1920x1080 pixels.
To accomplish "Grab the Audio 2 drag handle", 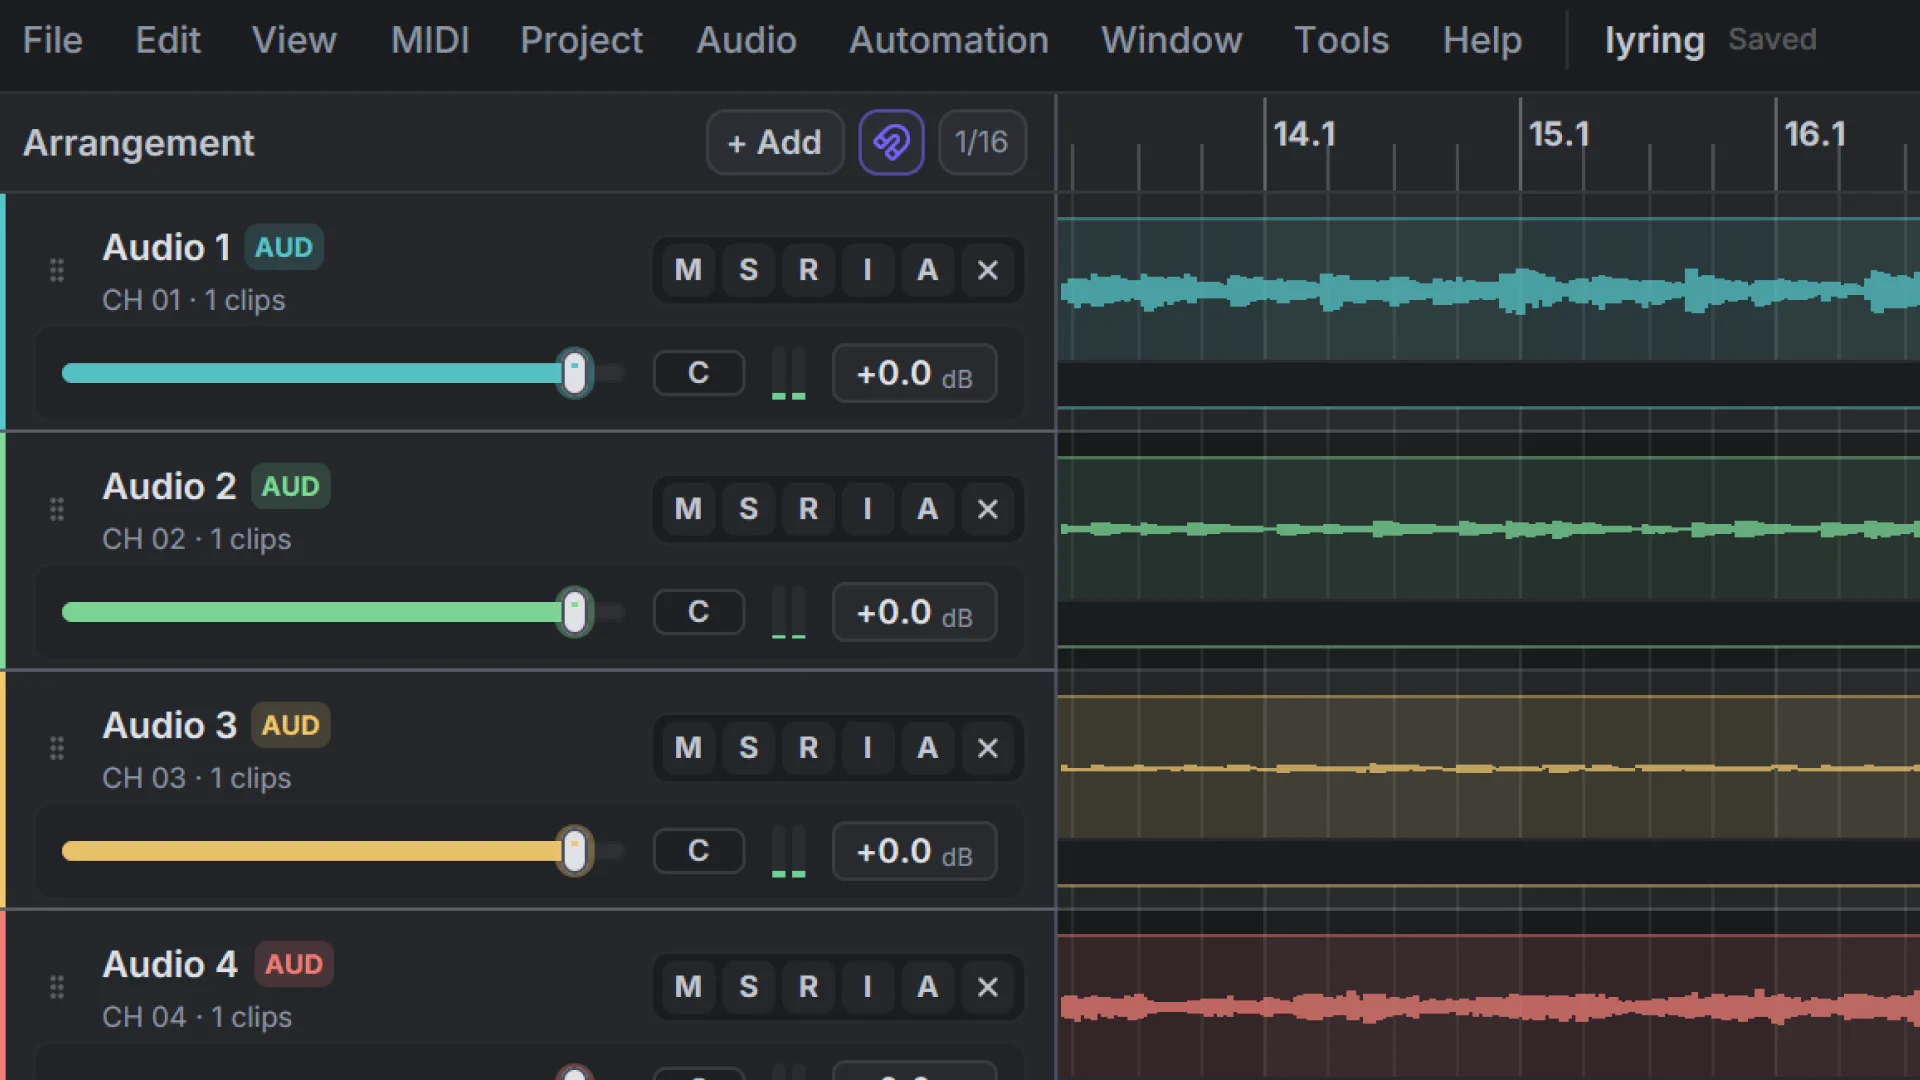I will click(x=57, y=509).
